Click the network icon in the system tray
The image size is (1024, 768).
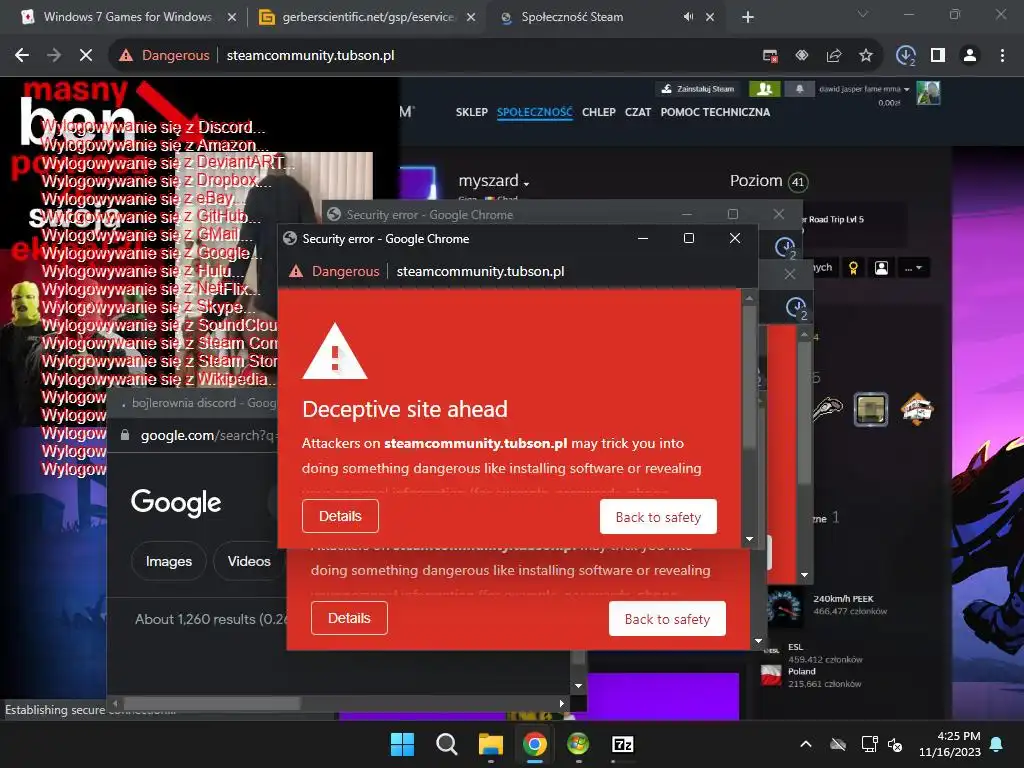point(869,744)
